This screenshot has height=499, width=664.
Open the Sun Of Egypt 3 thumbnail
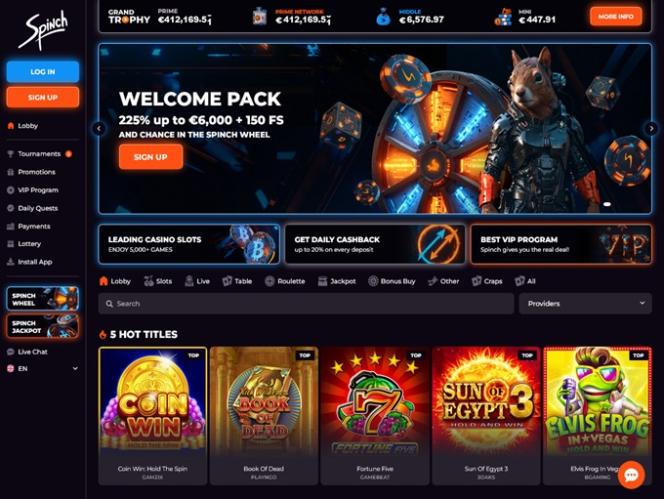coord(486,416)
